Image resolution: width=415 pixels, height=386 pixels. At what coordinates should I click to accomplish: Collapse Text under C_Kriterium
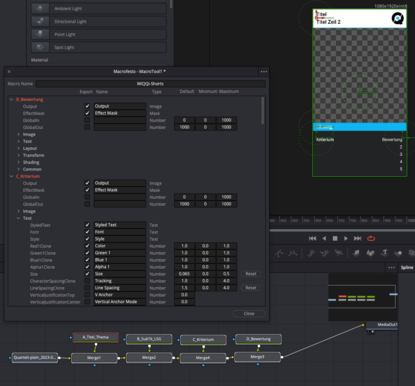click(19, 218)
